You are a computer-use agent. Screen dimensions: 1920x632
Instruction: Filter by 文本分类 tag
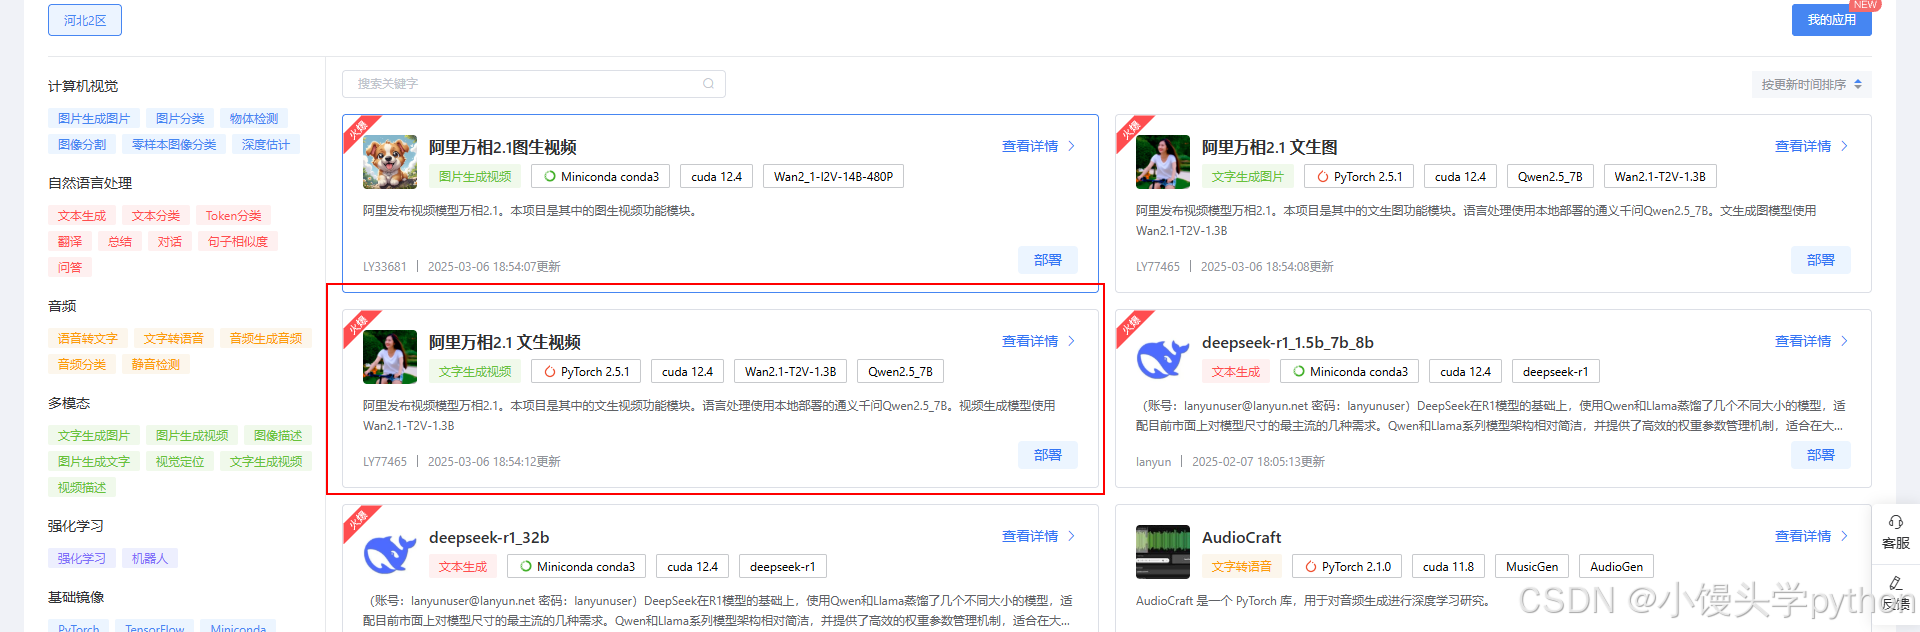point(156,215)
